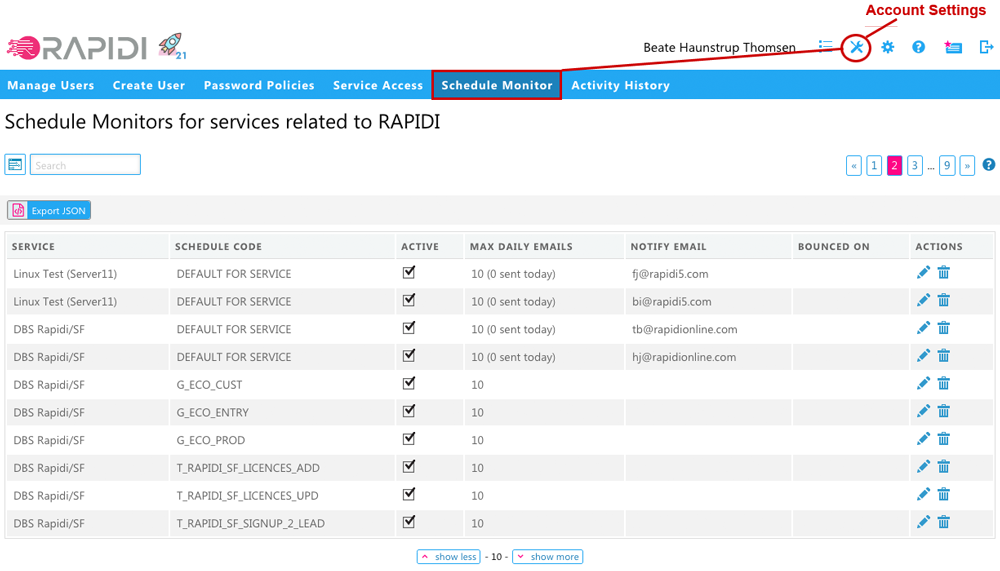This screenshot has width=1000, height=571.
Task: Delete the tb@rapidionline.com monitor row
Action: (x=944, y=329)
